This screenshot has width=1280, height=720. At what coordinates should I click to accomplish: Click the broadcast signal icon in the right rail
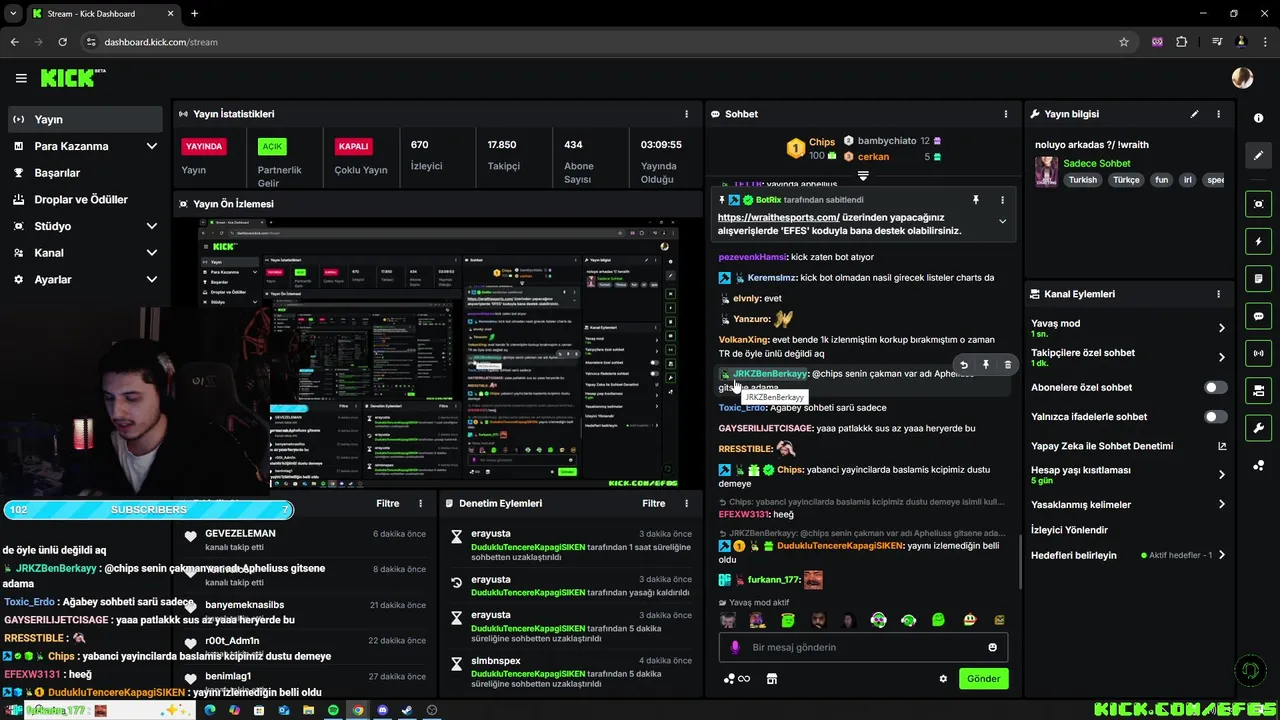(x=1258, y=353)
